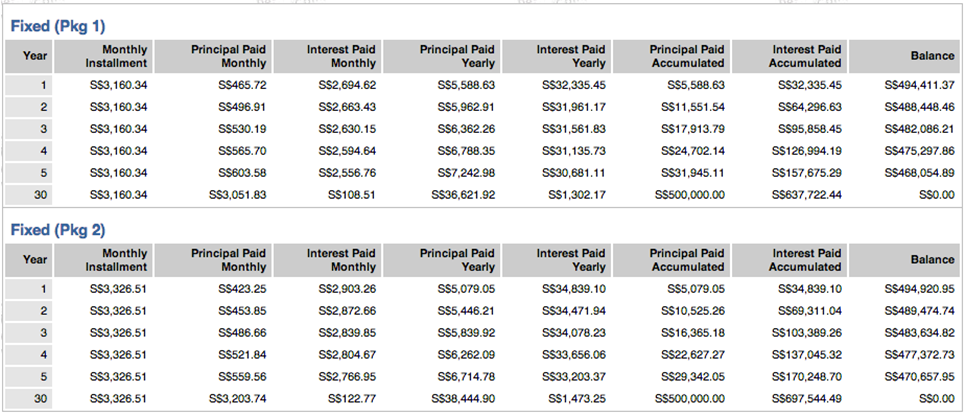Click the S$3,326.51 installment in Pkg 2 year 1
Image resolution: width=965 pixels, height=414 pixels.
click(x=118, y=289)
